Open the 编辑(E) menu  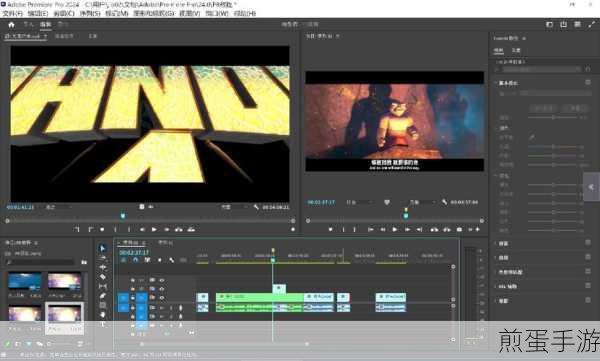tap(38, 13)
